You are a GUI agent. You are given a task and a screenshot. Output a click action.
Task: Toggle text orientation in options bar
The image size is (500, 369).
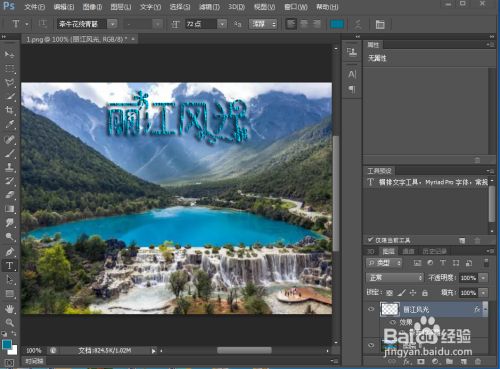point(42,24)
